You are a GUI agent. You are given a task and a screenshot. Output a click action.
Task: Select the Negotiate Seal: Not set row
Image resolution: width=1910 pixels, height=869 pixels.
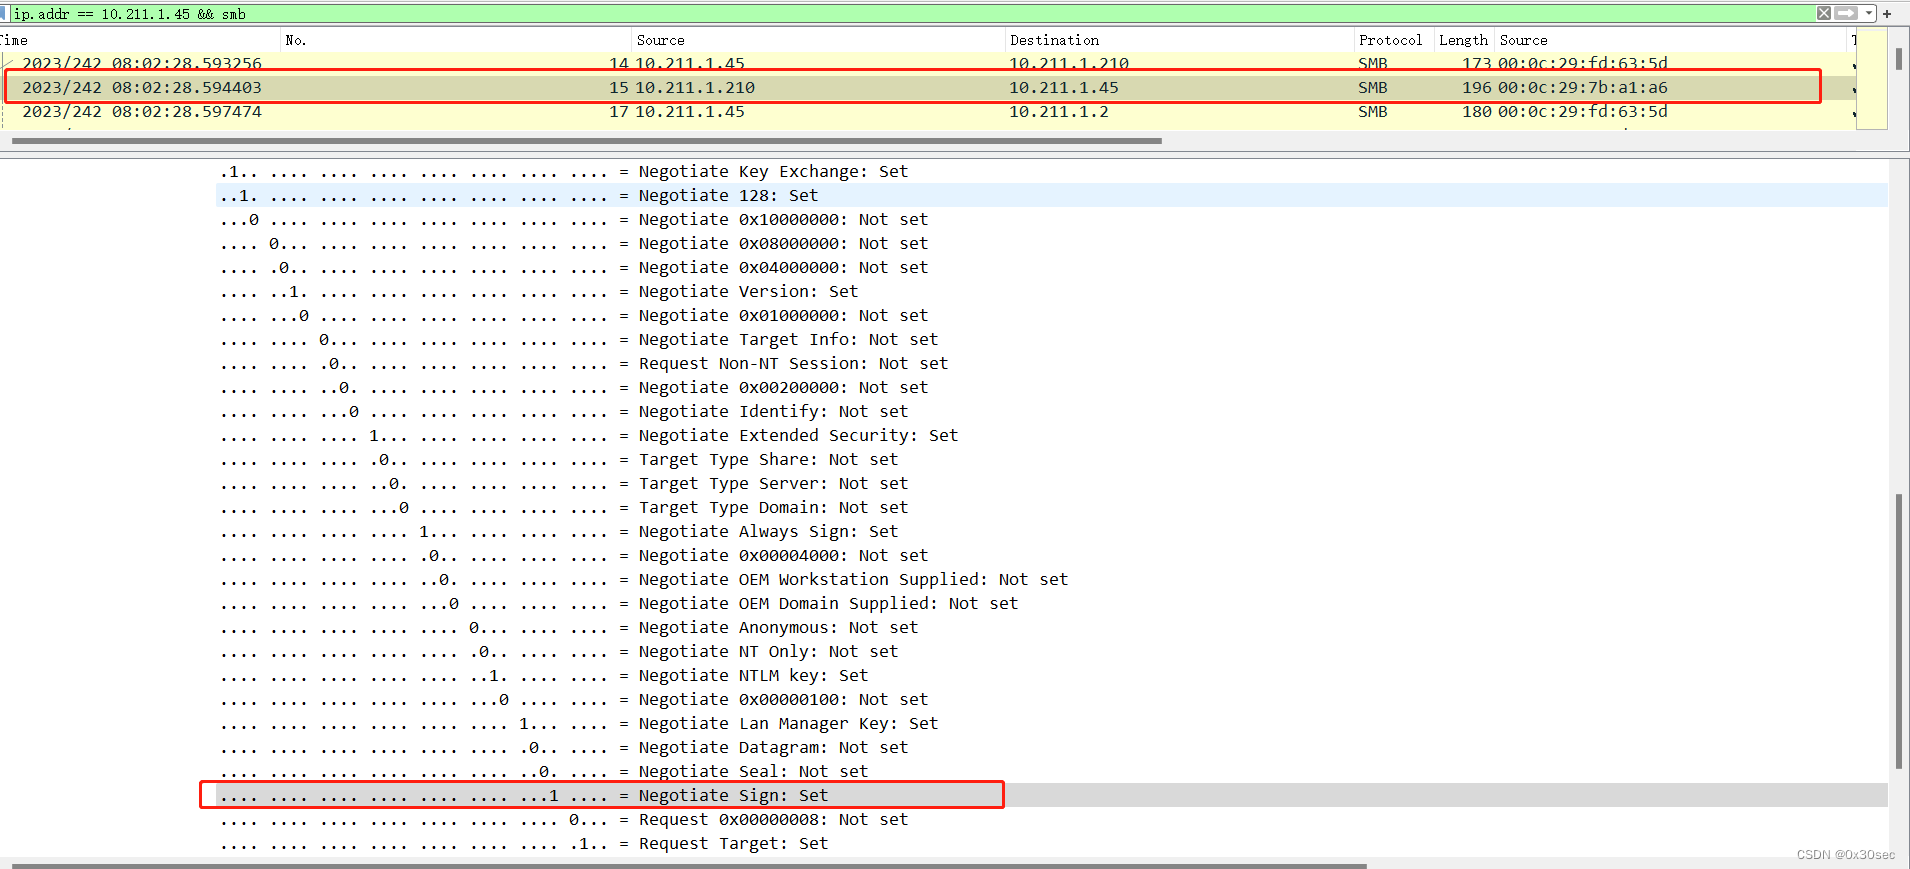click(x=1052, y=772)
